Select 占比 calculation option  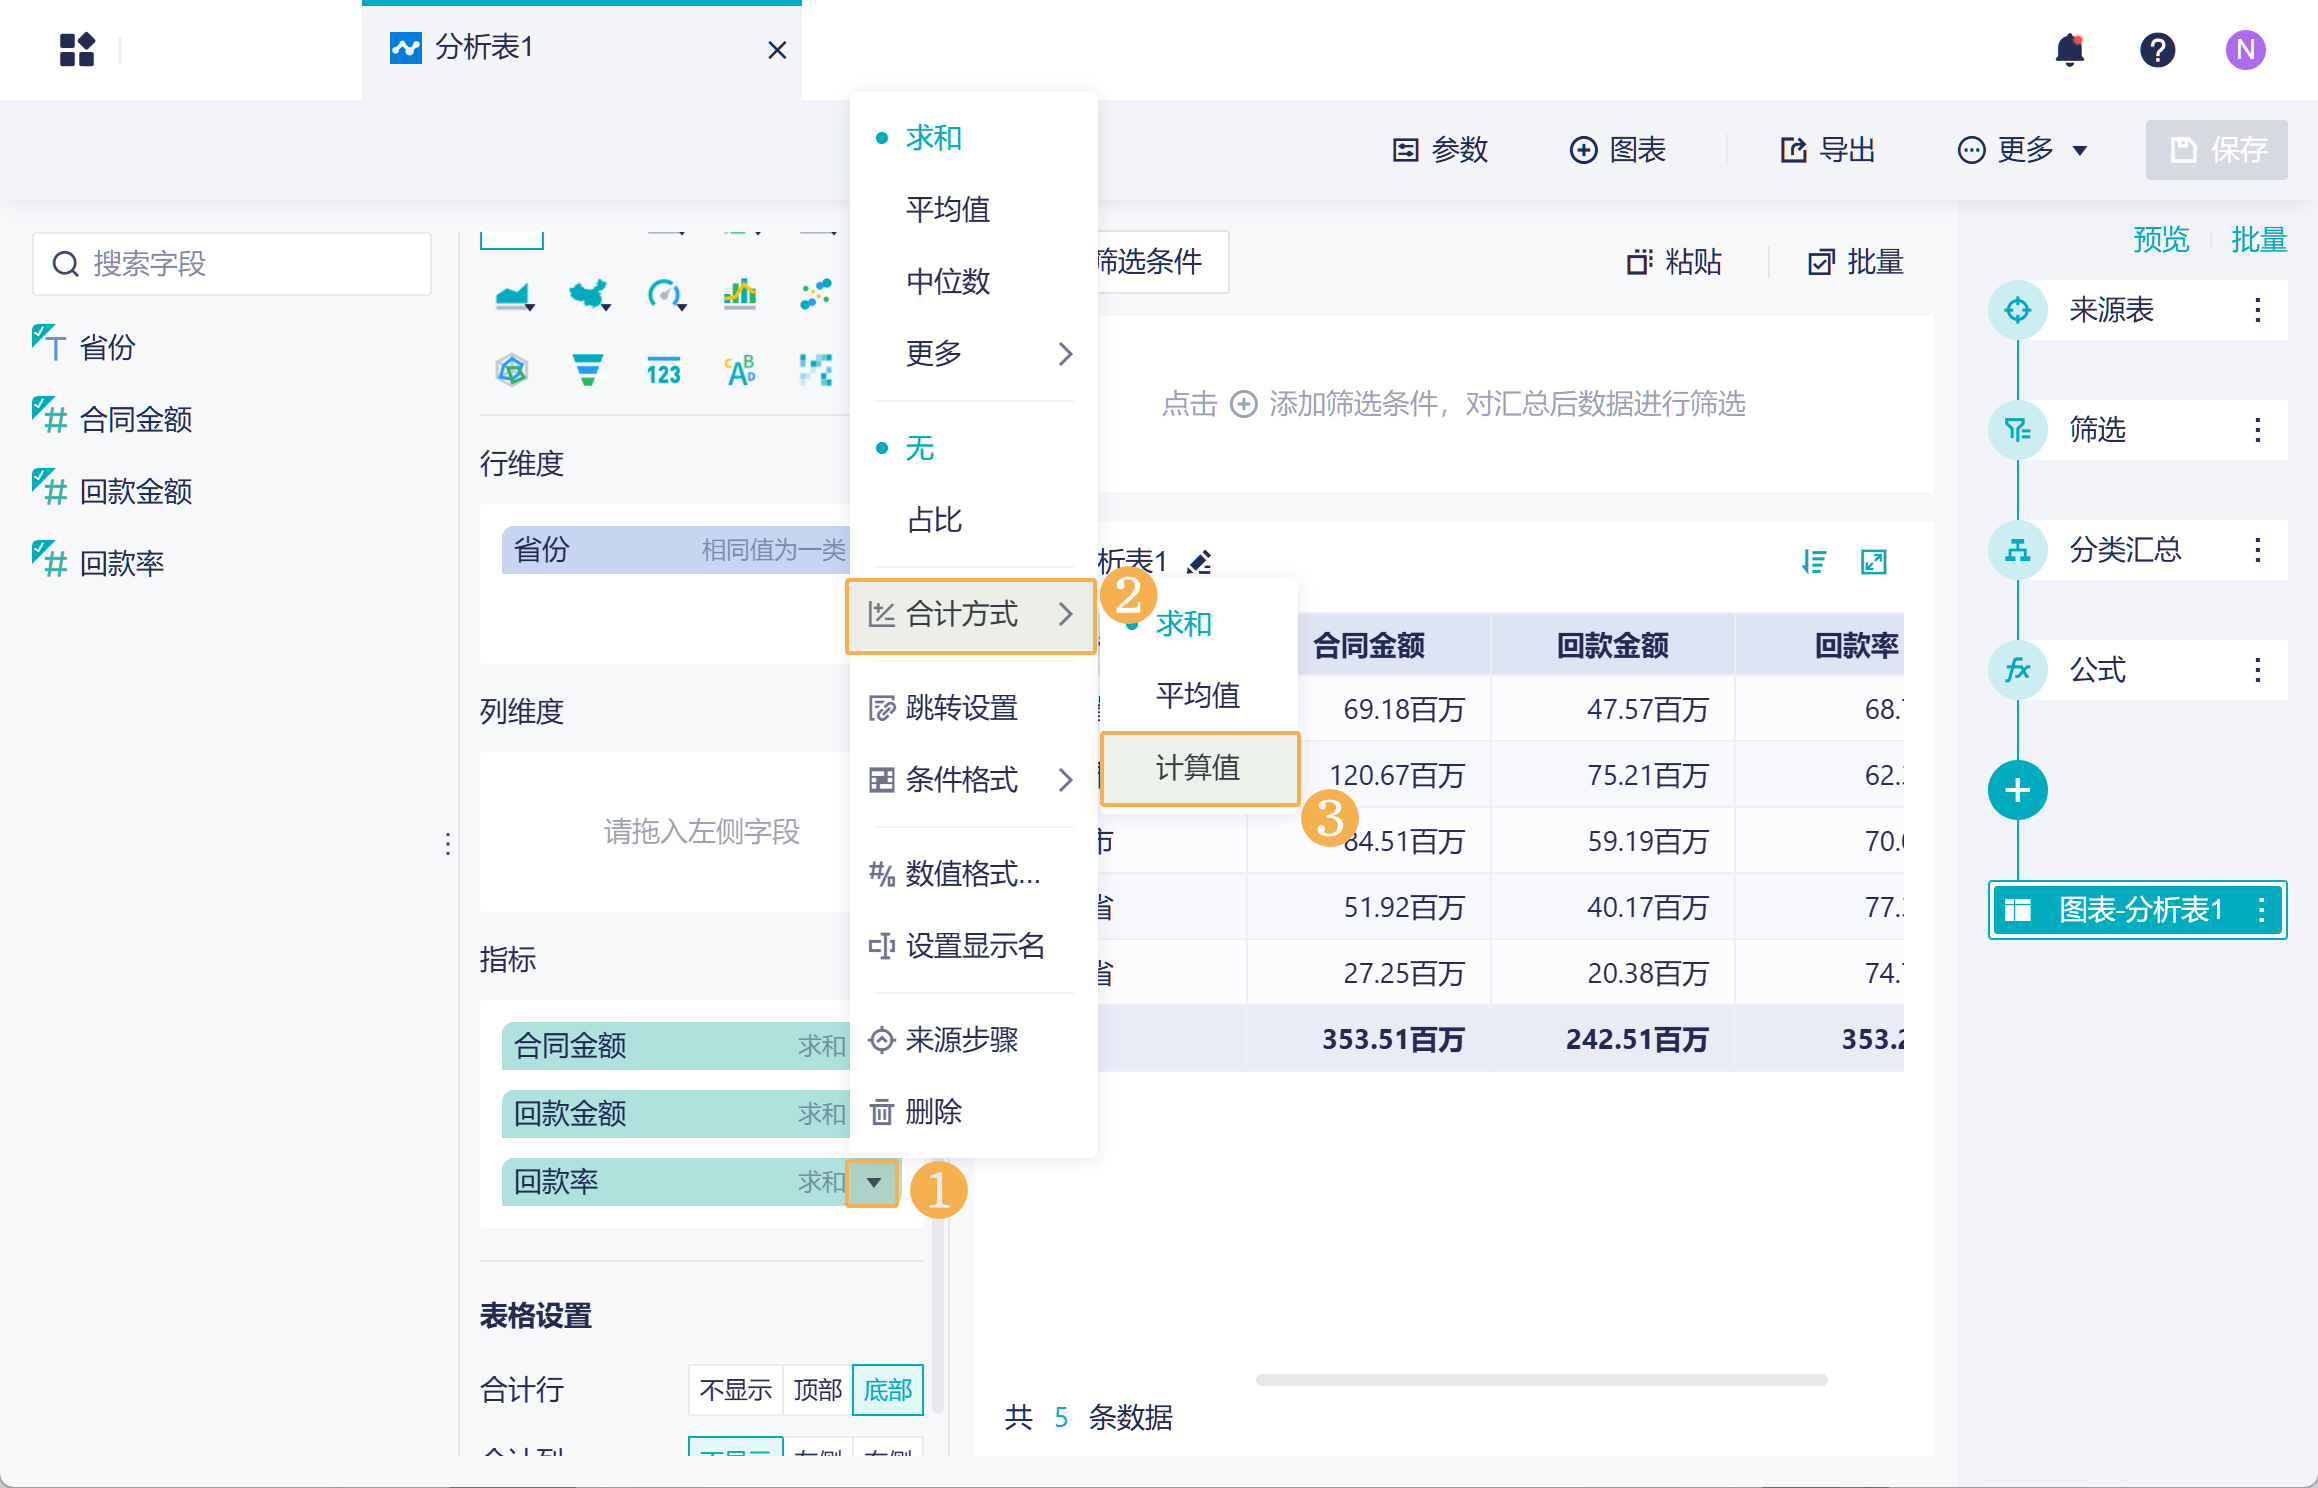point(934,520)
